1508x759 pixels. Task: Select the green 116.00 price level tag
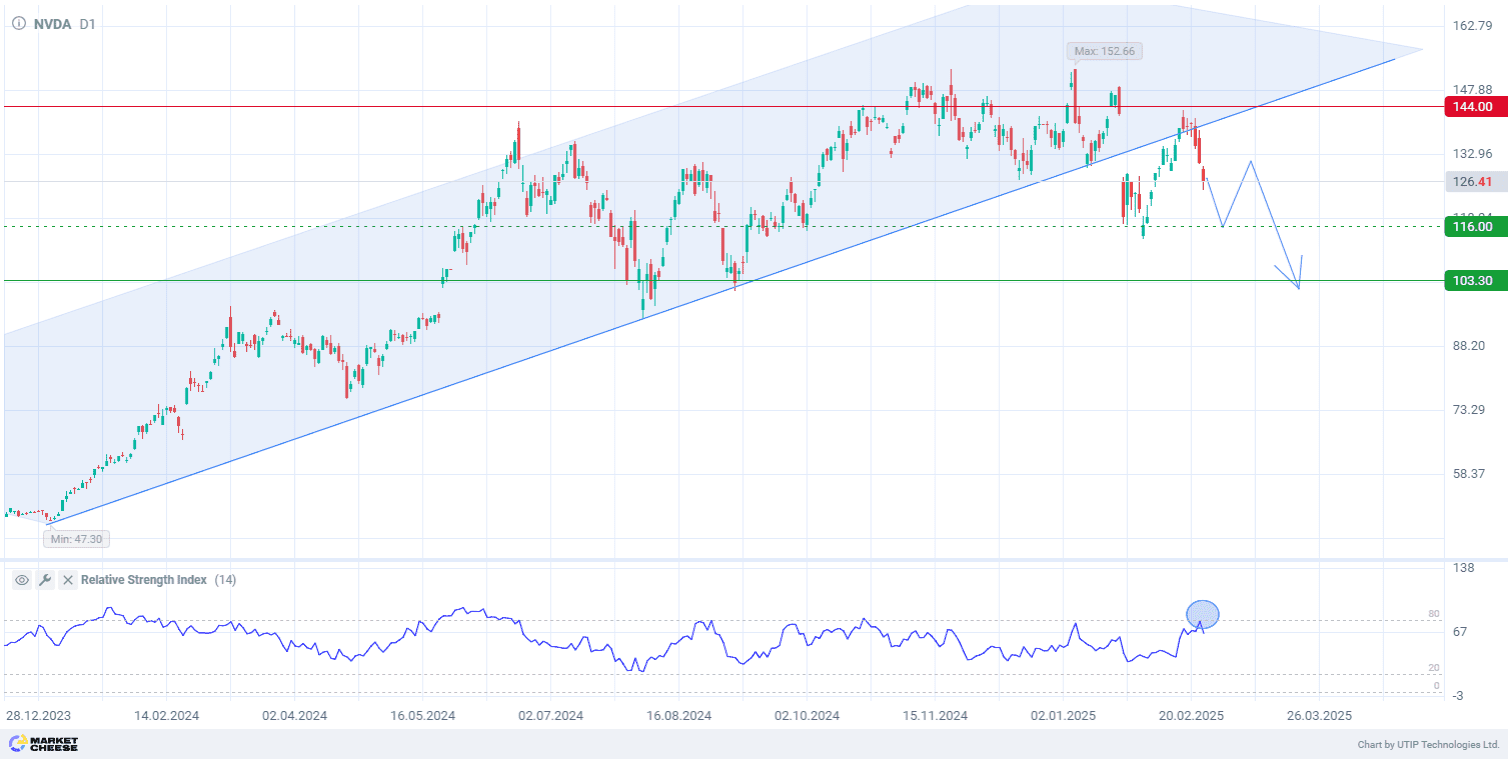(x=1474, y=227)
